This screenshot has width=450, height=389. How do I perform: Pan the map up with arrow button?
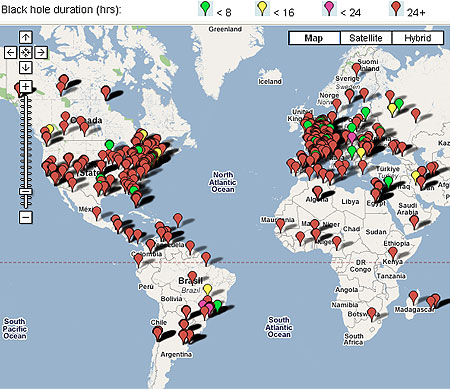click(x=26, y=37)
